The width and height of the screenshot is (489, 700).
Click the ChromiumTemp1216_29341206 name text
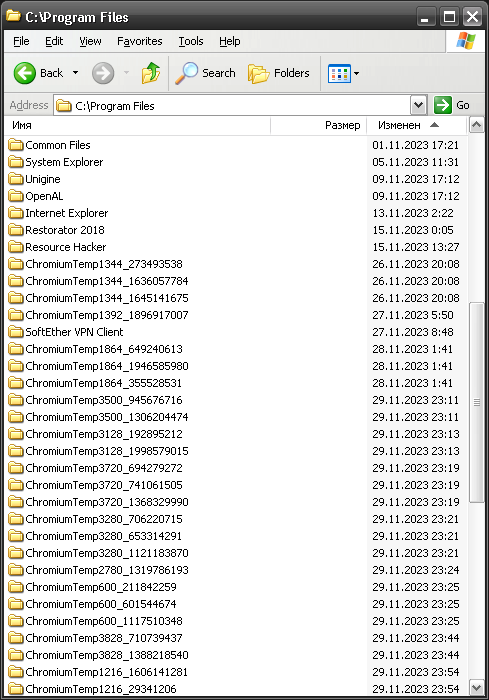click(x=101, y=689)
